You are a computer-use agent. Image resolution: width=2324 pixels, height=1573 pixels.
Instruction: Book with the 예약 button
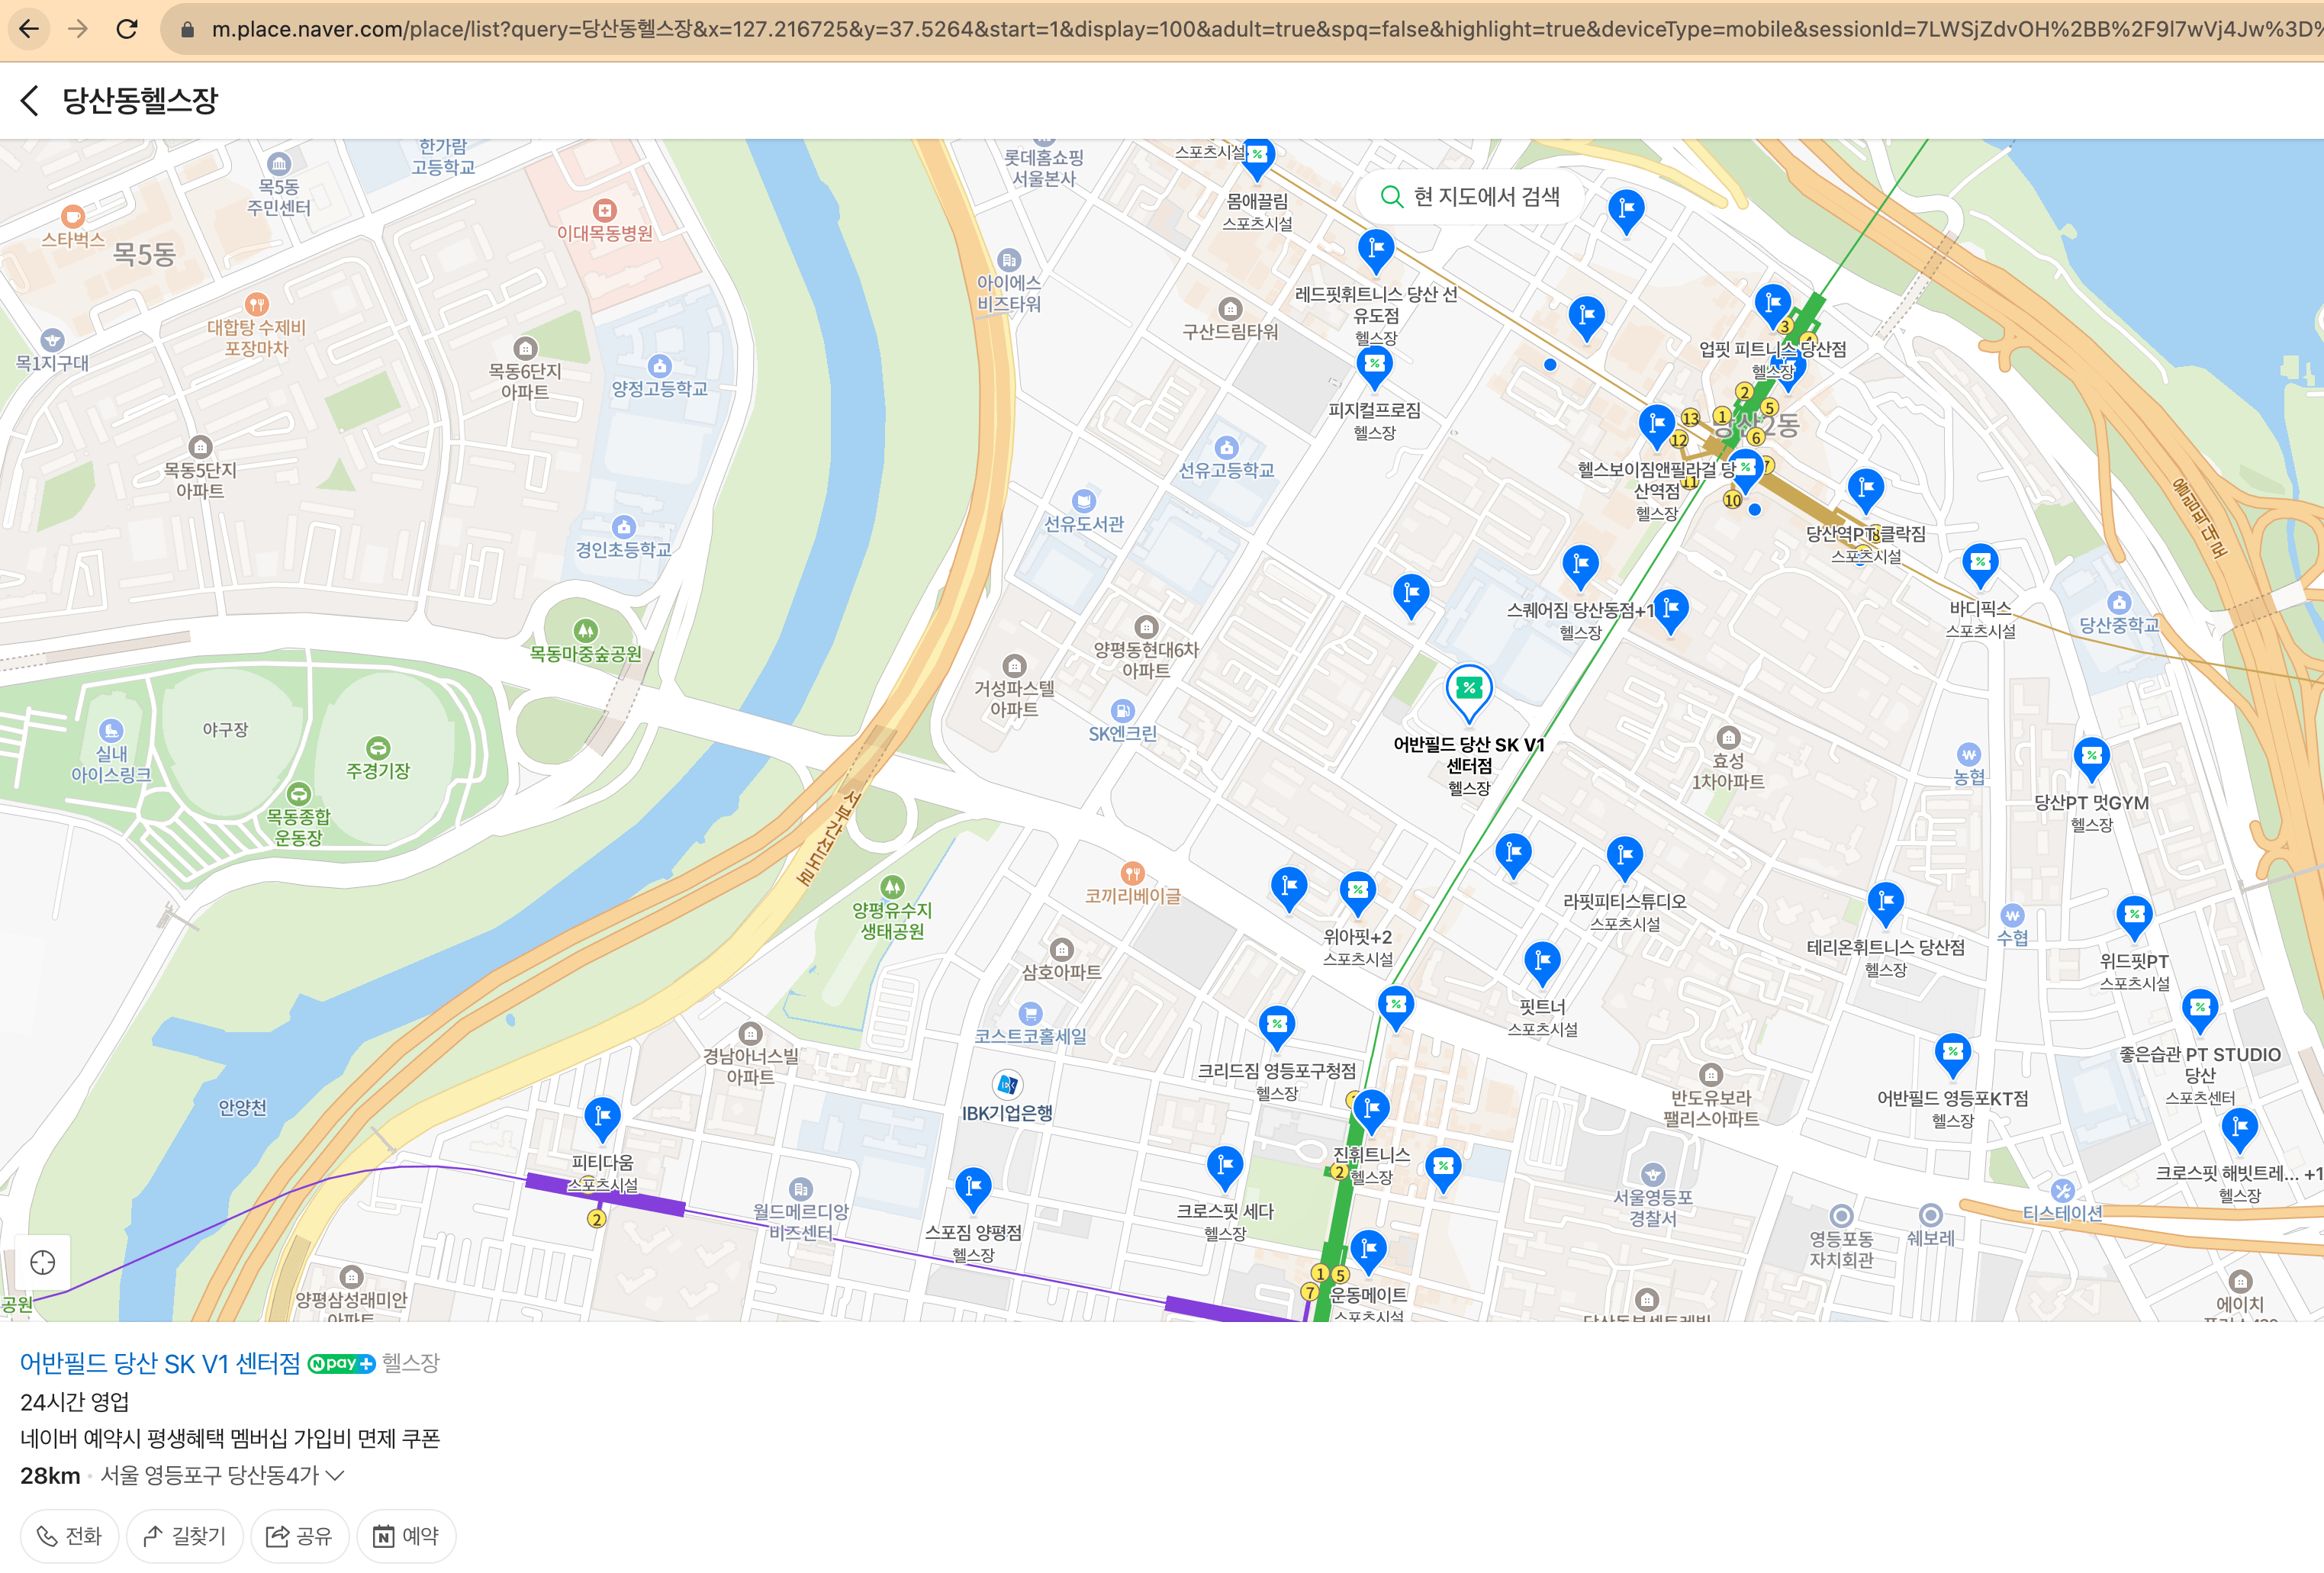406,1535
